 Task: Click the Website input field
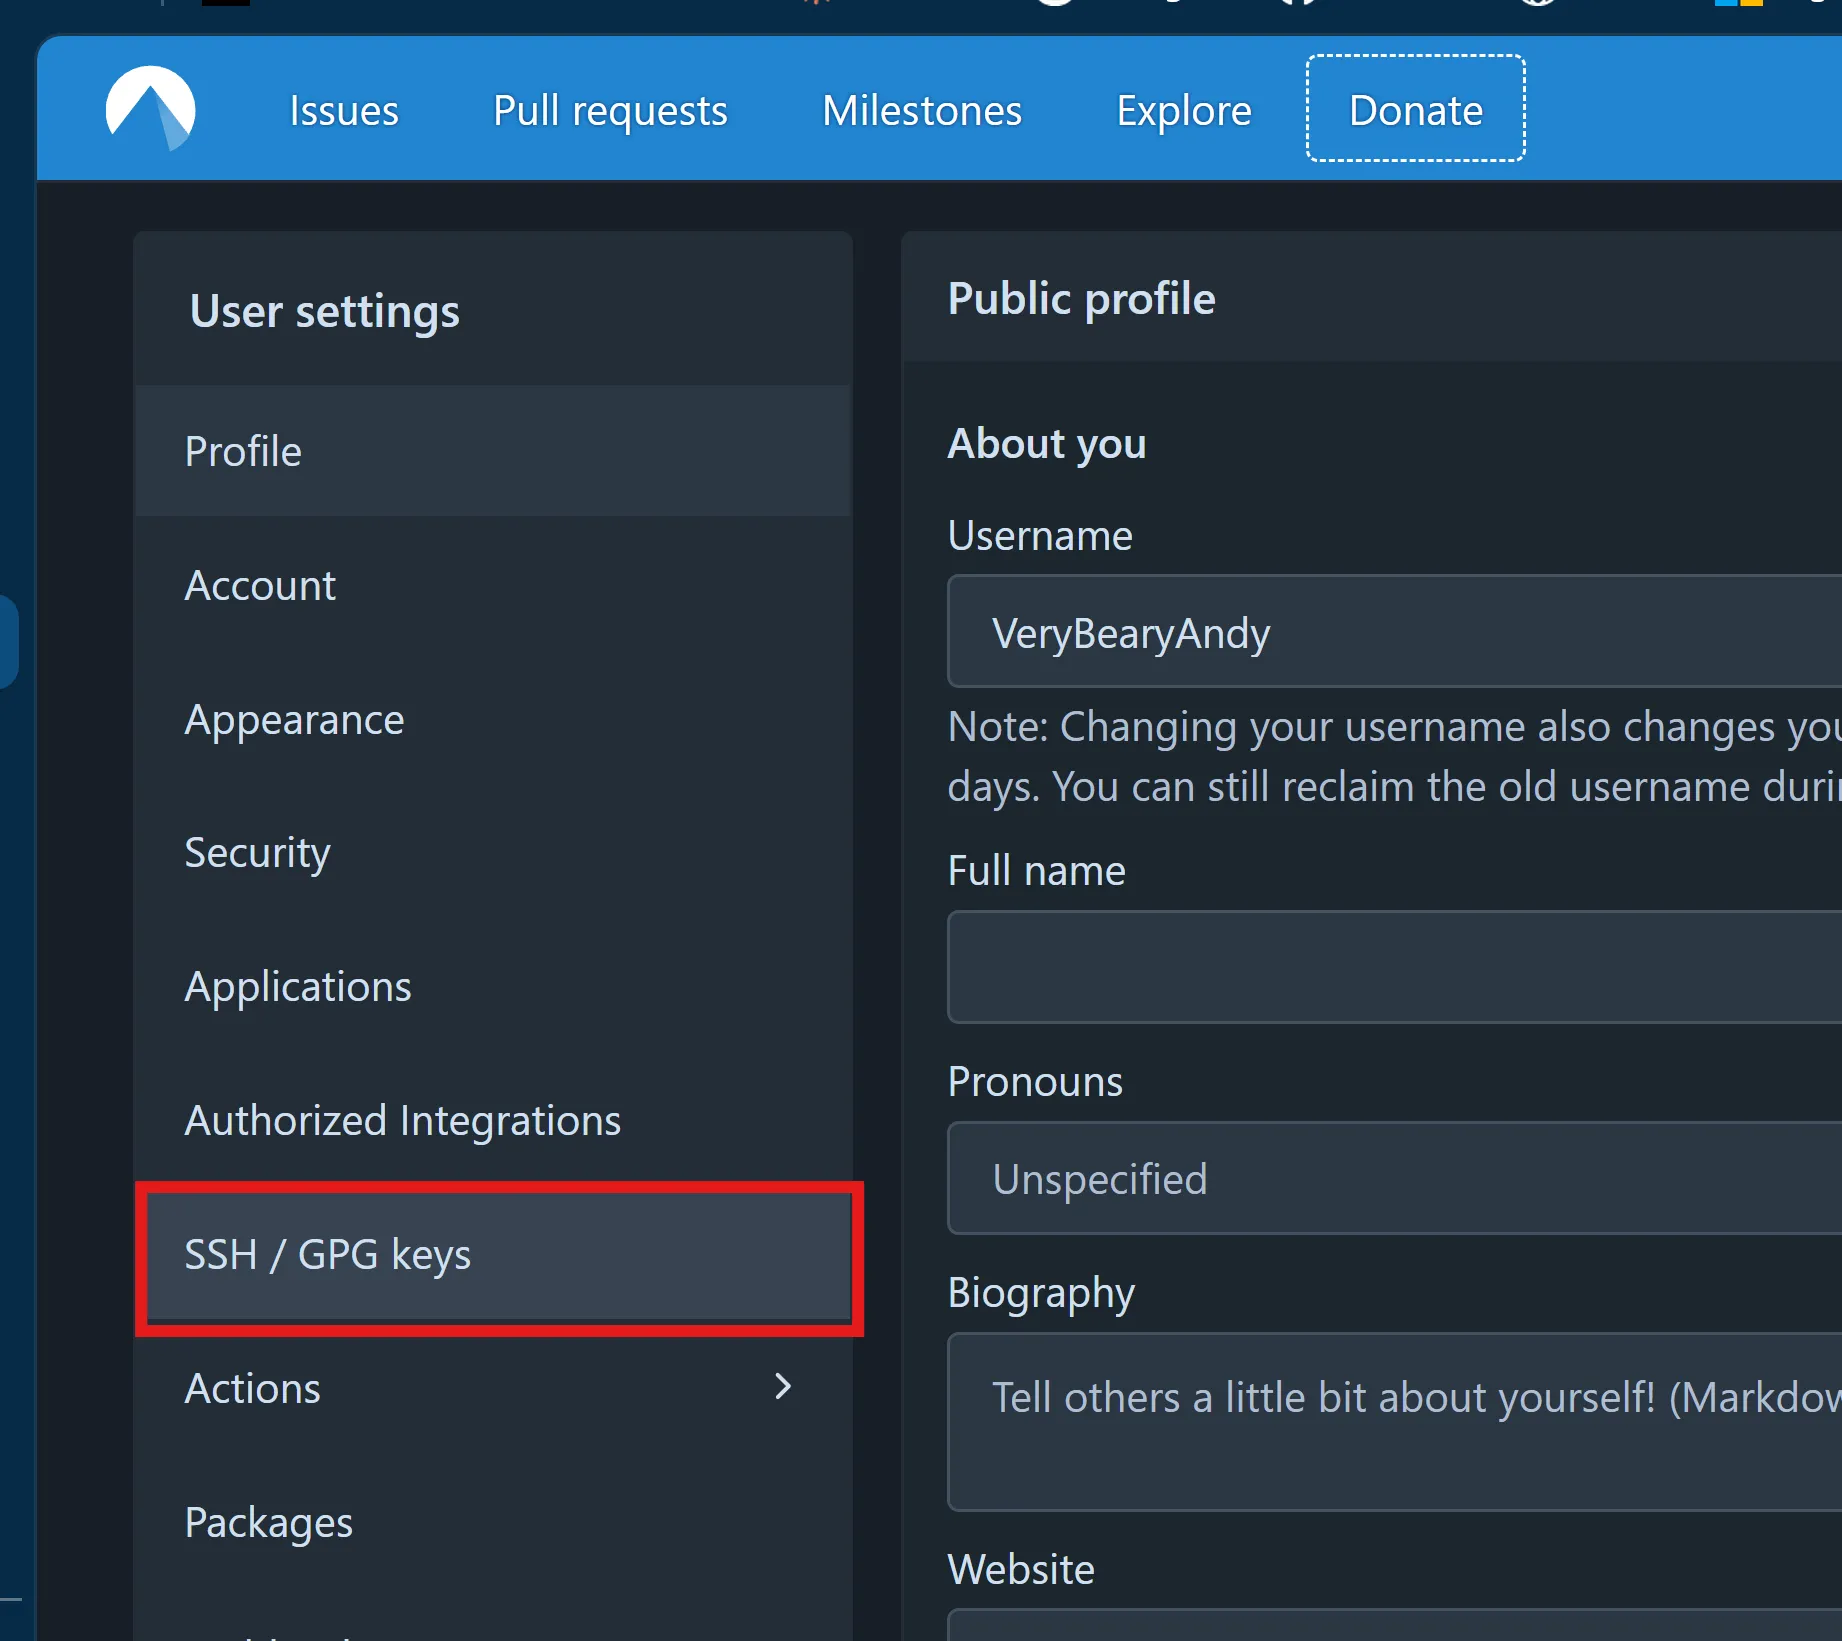click(1394, 1625)
